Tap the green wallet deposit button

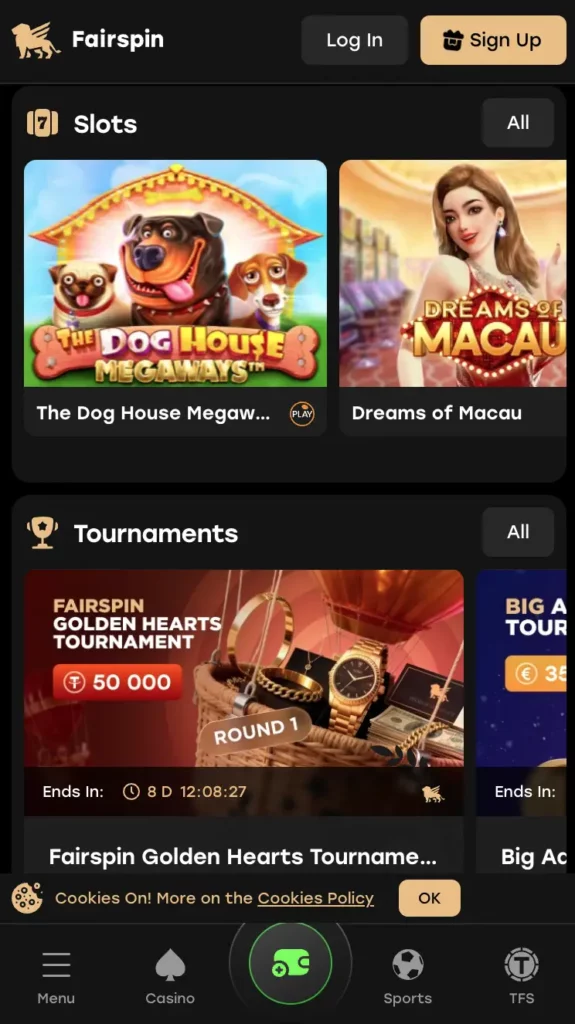click(290, 963)
